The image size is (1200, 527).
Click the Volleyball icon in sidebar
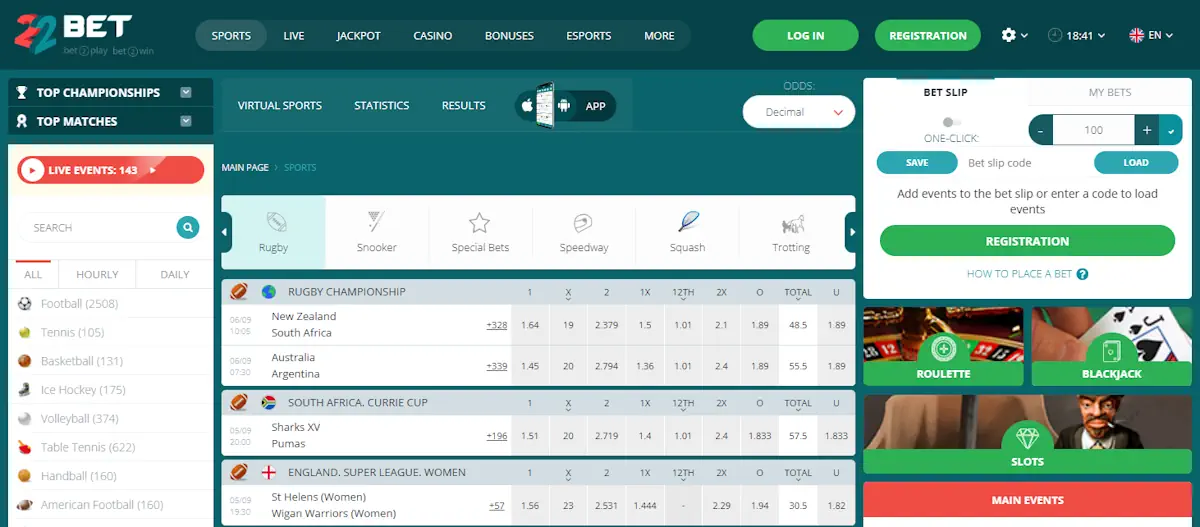(25, 418)
